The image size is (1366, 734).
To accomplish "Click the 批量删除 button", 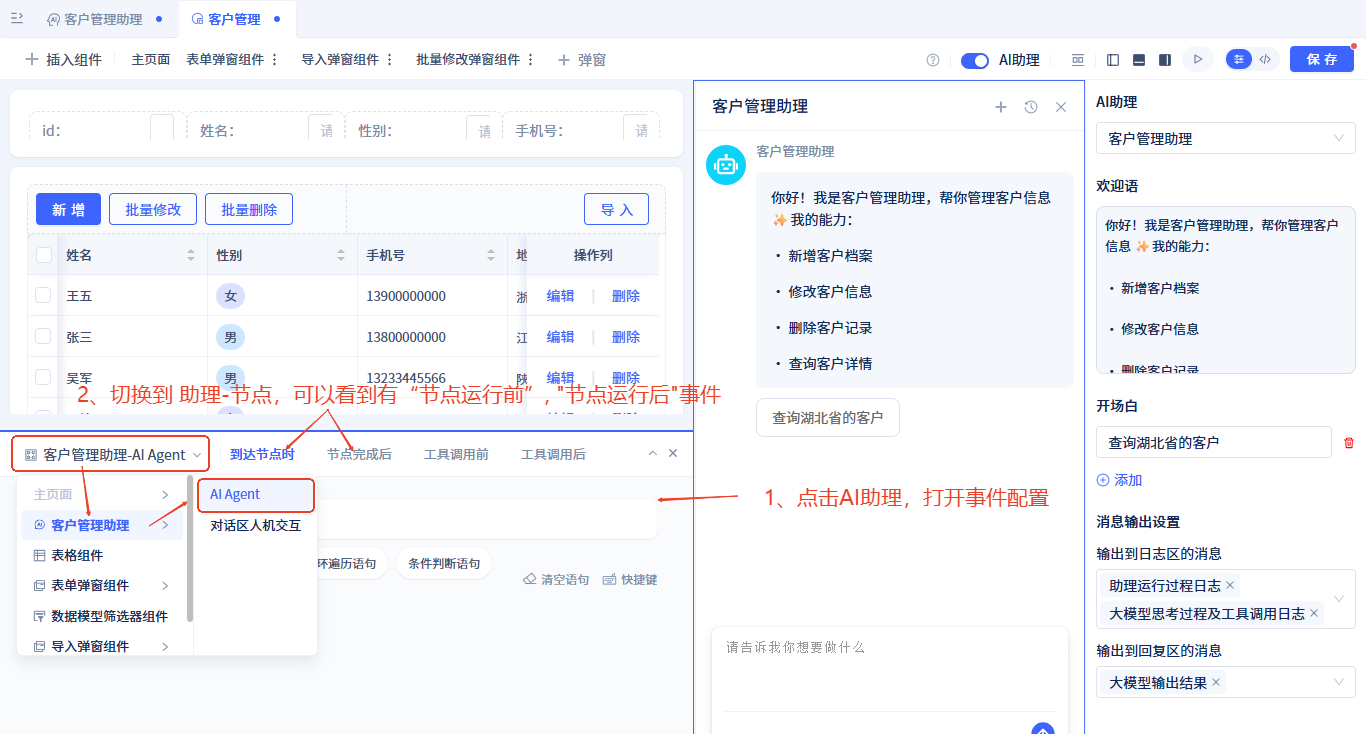I will [249, 209].
